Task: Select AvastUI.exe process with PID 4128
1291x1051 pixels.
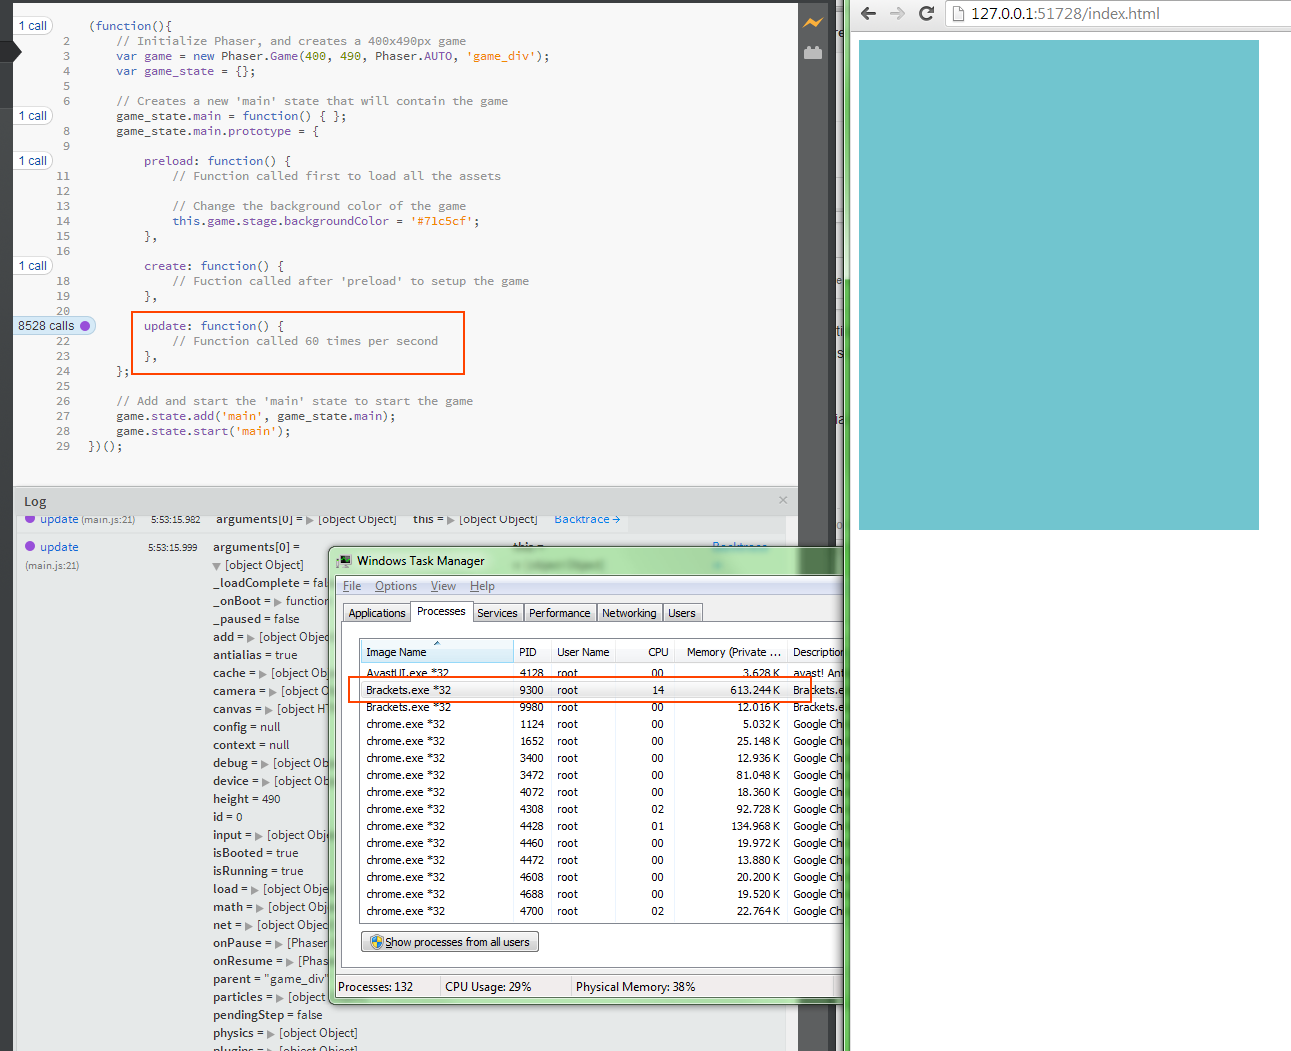Action: [x=602, y=673]
